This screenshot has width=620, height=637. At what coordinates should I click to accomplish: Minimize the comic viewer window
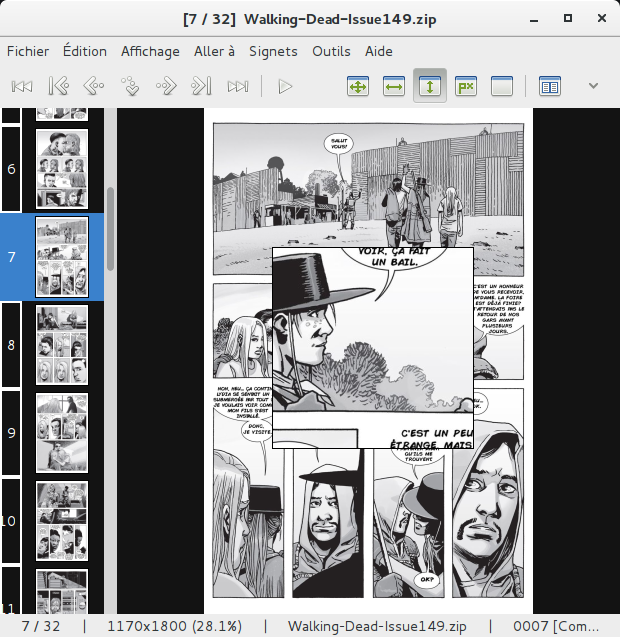click(534, 19)
